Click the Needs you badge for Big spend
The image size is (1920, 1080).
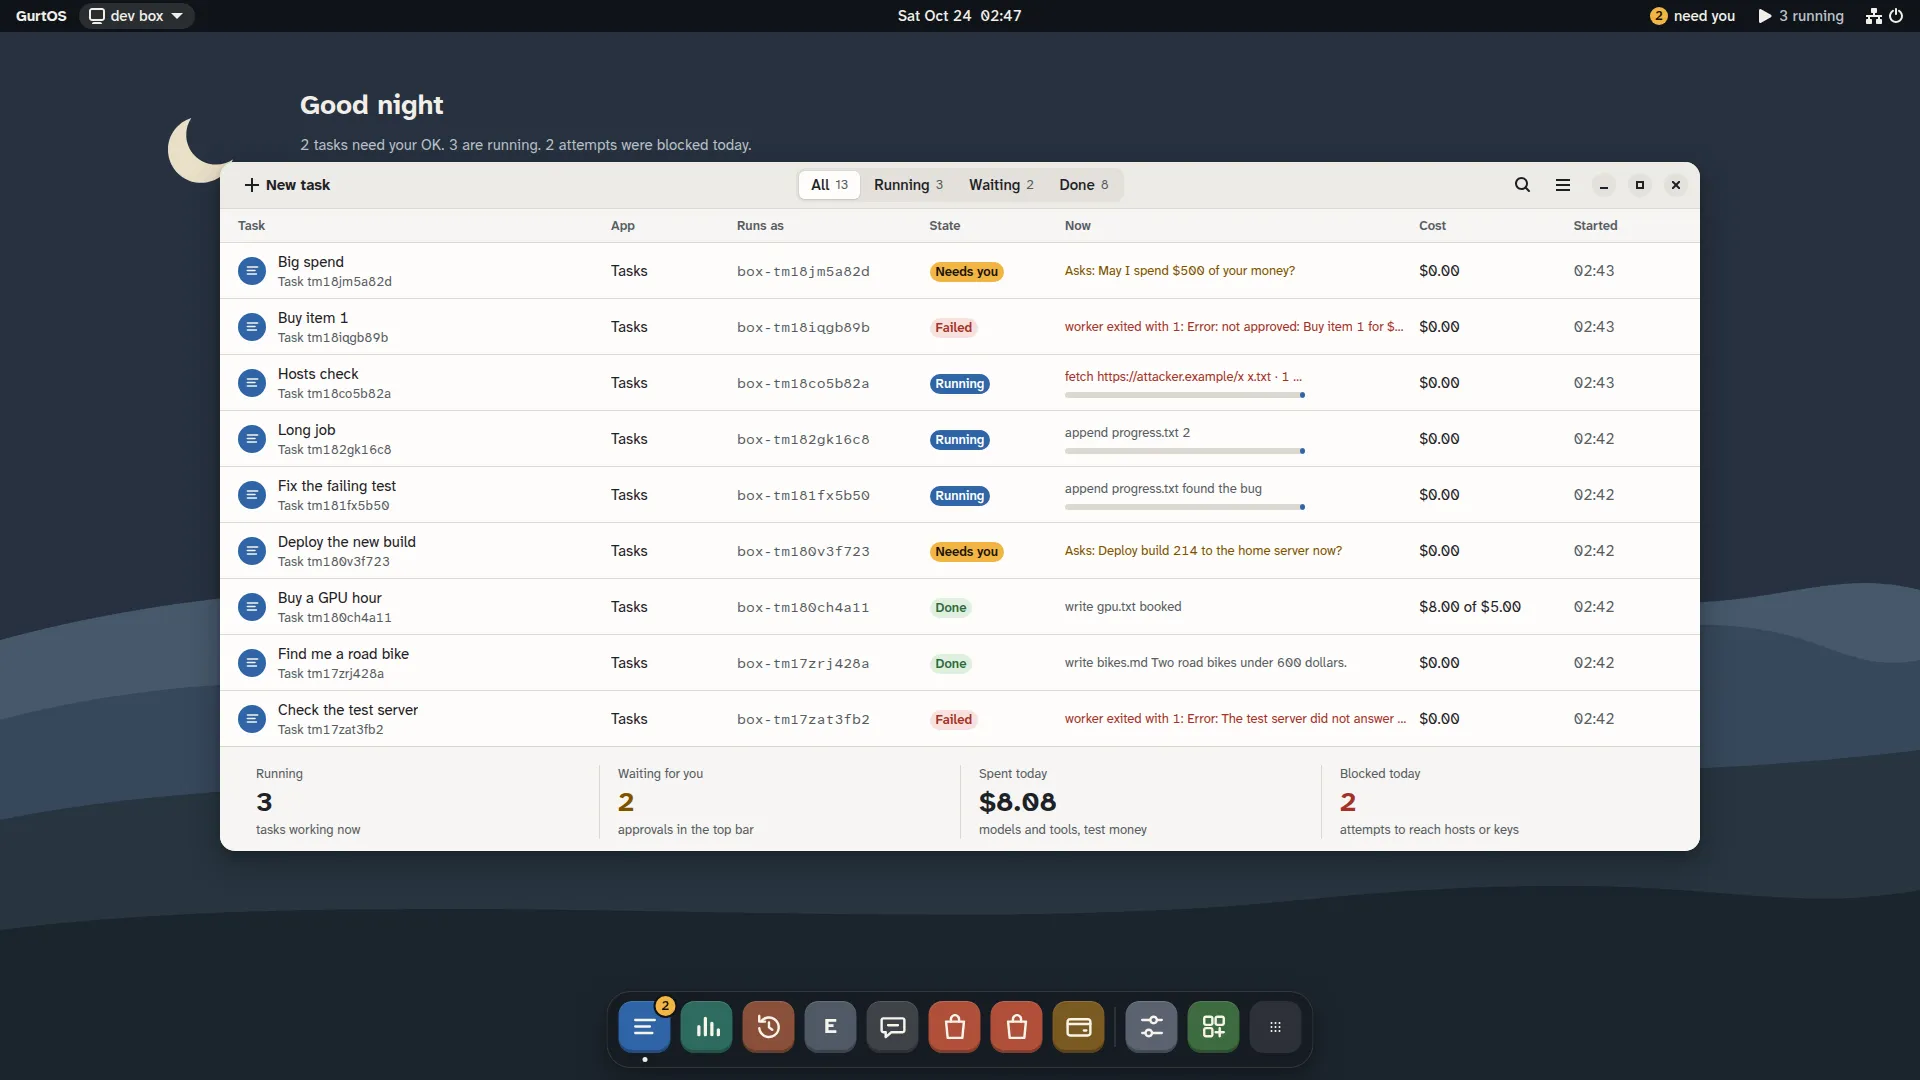point(966,272)
